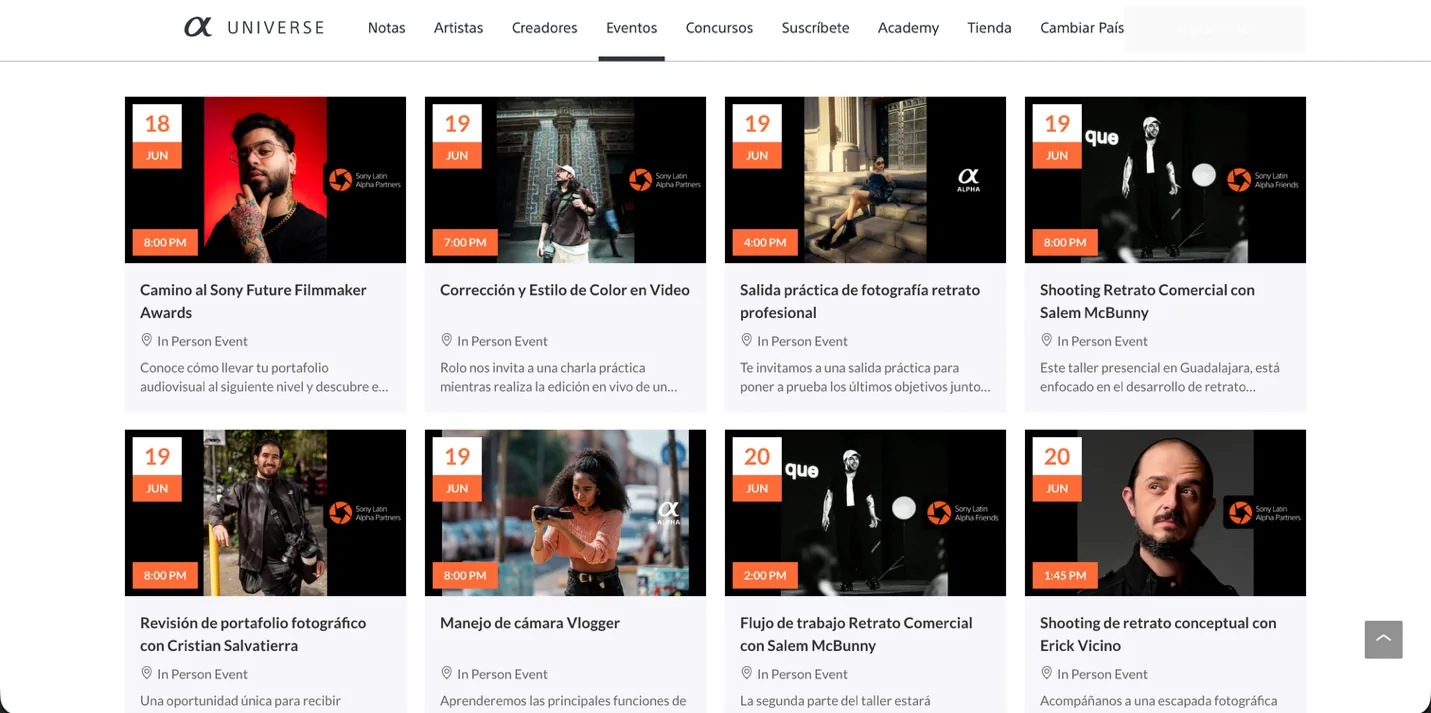Click text 'Una oportunidad única para recibir'
The height and width of the screenshot is (713, 1431).
tap(240, 700)
